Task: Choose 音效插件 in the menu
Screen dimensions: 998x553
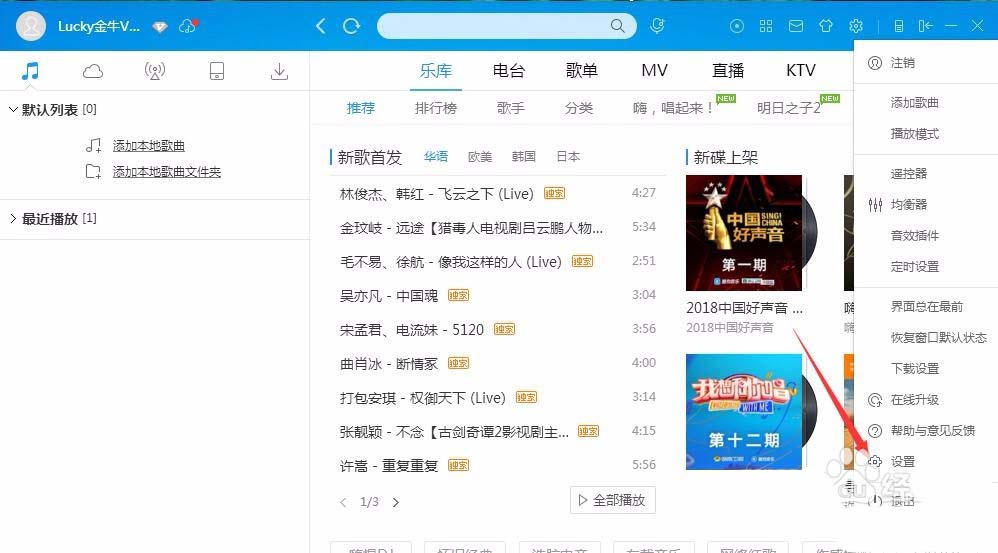Action: tap(915, 235)
